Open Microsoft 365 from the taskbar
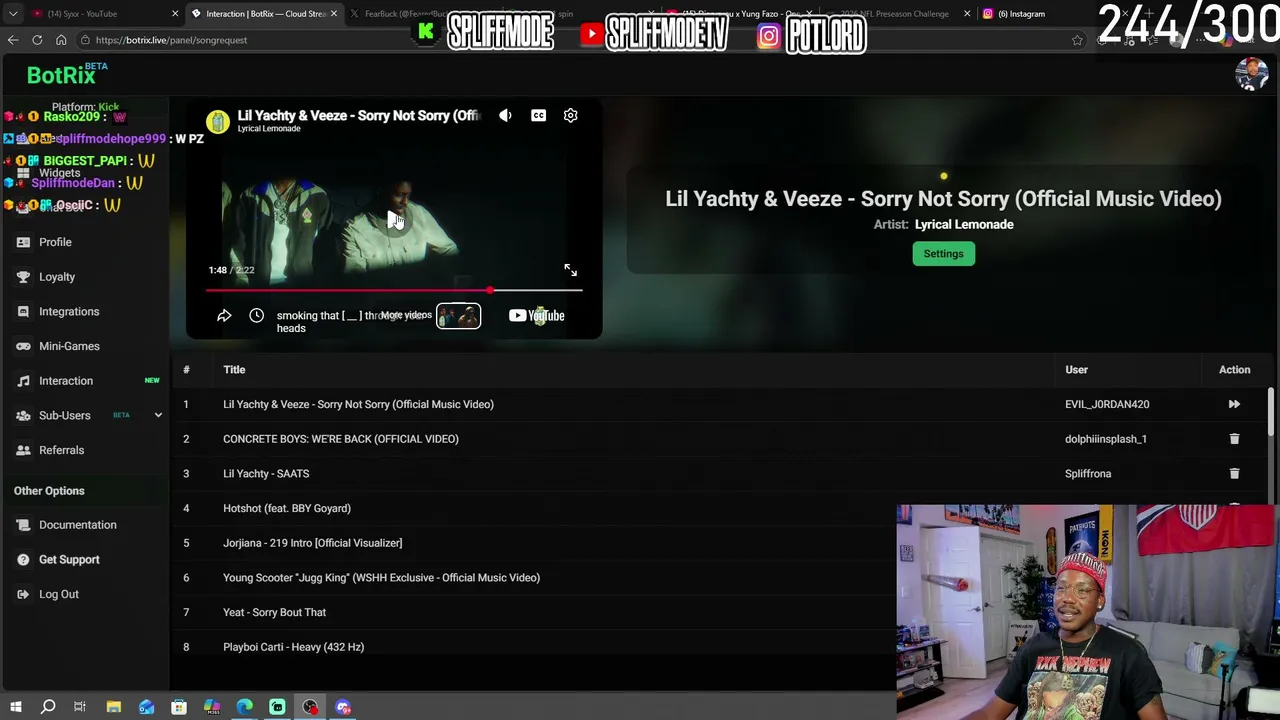This screenshot has height=720, width=1280. (212, 707)
